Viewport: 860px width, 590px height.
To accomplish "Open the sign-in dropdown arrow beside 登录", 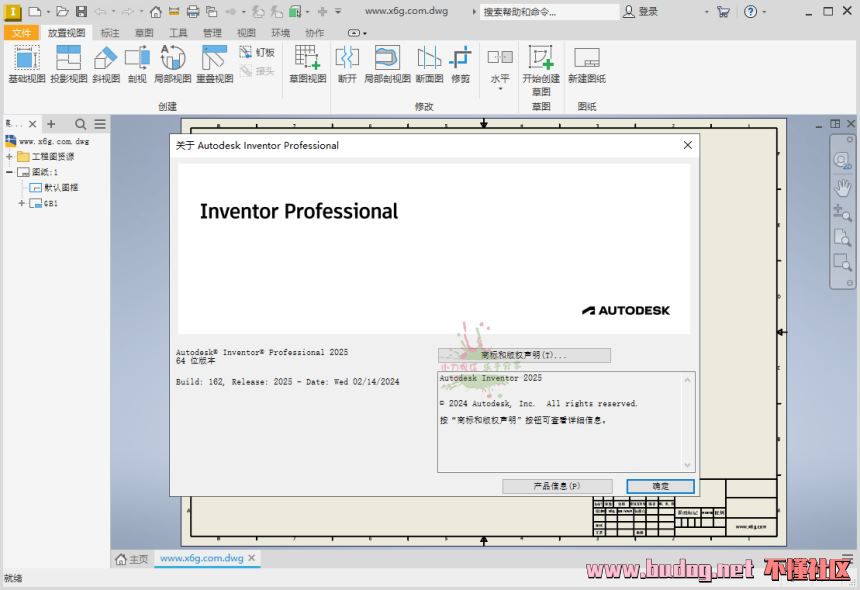I will click(x=706, y=12).
